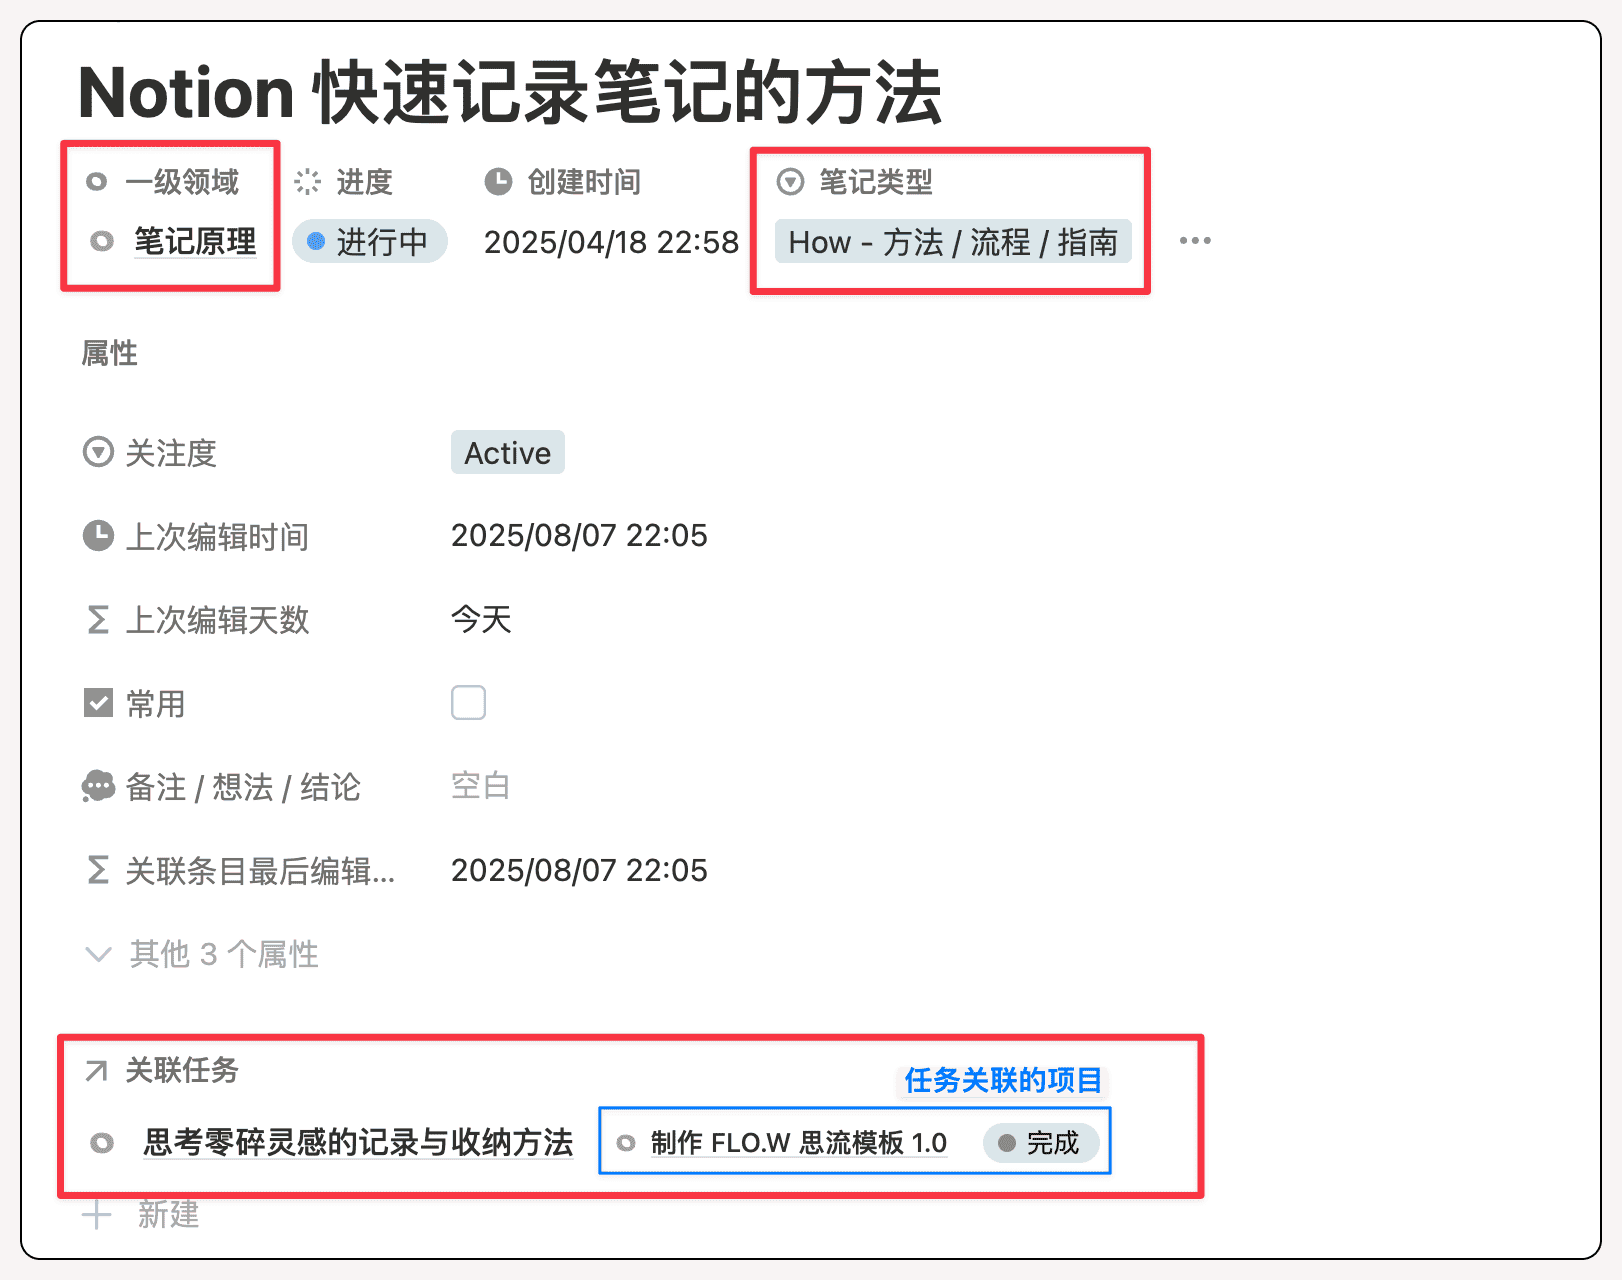
Task: Click the 常用 checkbox property icon
Action: (x=98, y=703)
